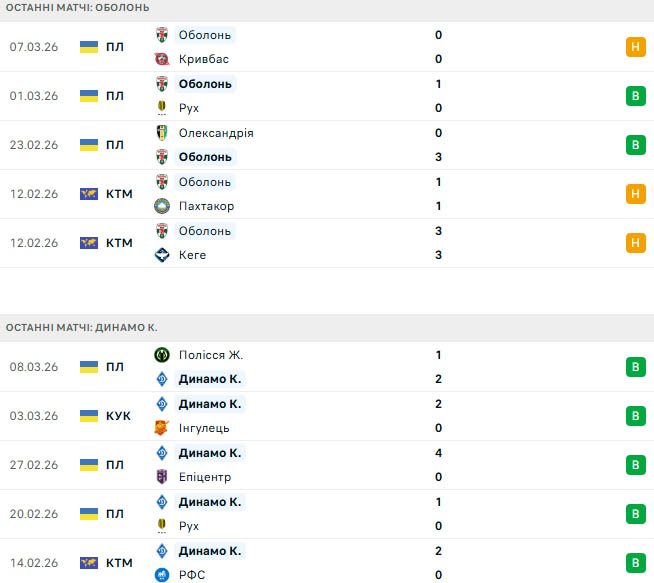Click the Rukh crest in 01.03.26 match
Screen dimensions: 654x583
[162, 108]
